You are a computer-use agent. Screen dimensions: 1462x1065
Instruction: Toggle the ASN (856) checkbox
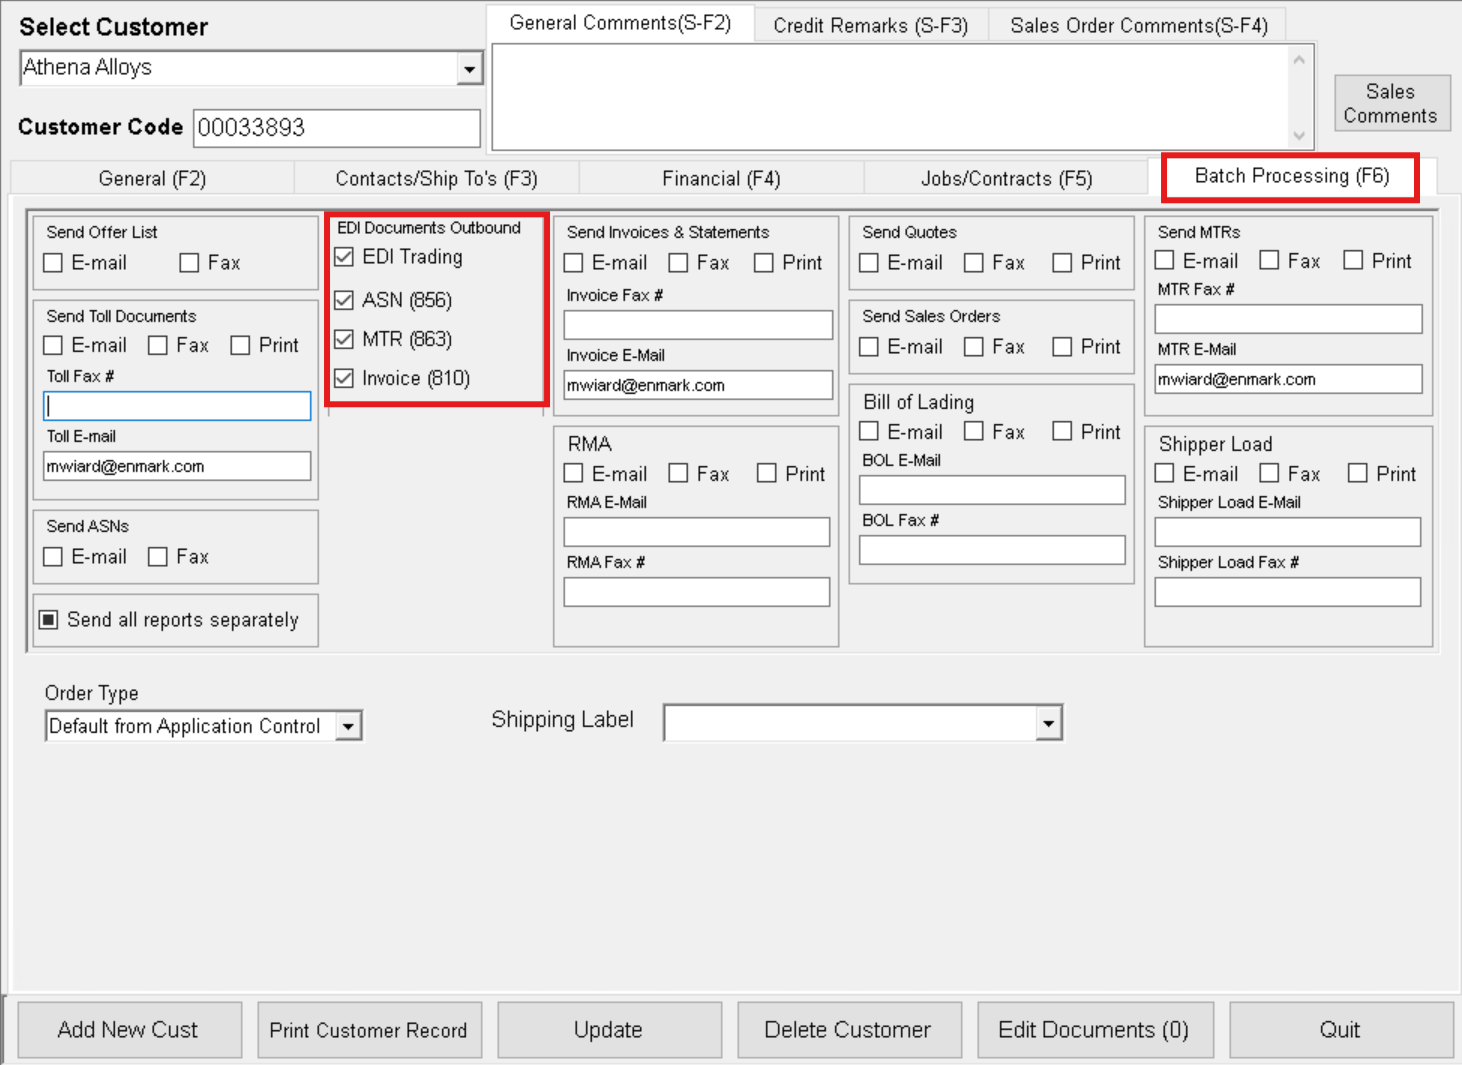(x=344, y=300)
